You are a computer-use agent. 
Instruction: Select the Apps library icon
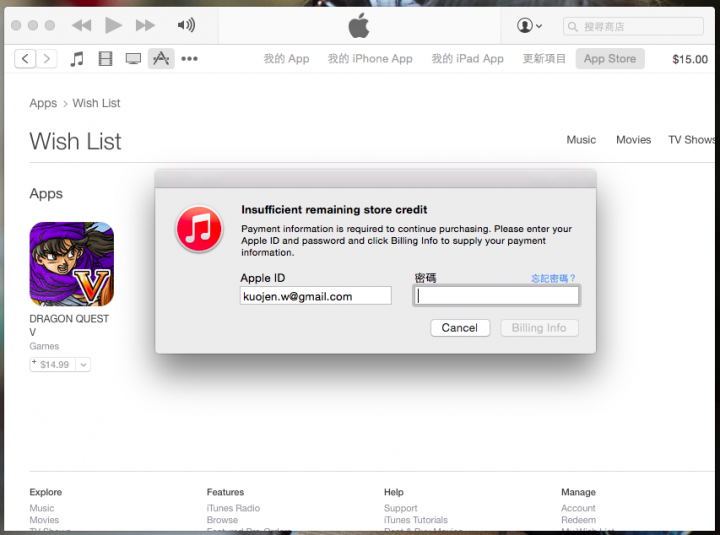pos(161,58)
